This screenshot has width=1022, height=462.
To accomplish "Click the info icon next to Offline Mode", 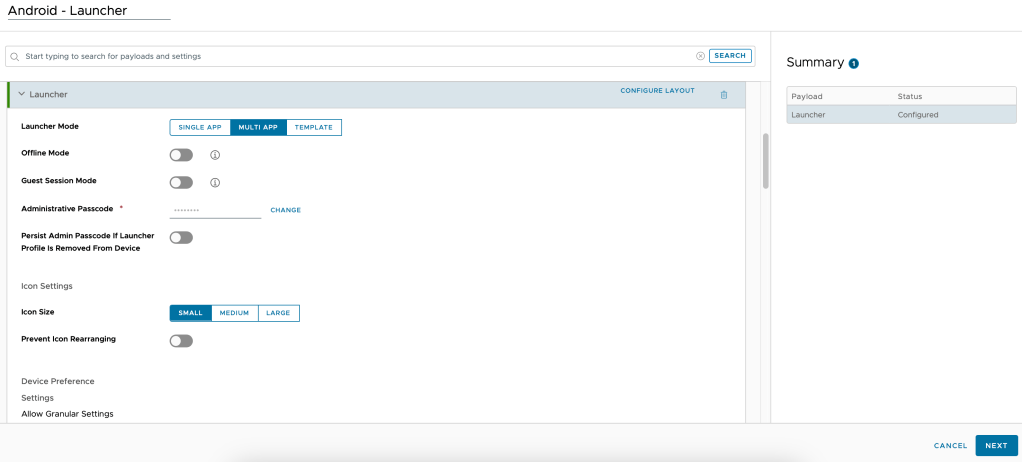I will (214, 155).
